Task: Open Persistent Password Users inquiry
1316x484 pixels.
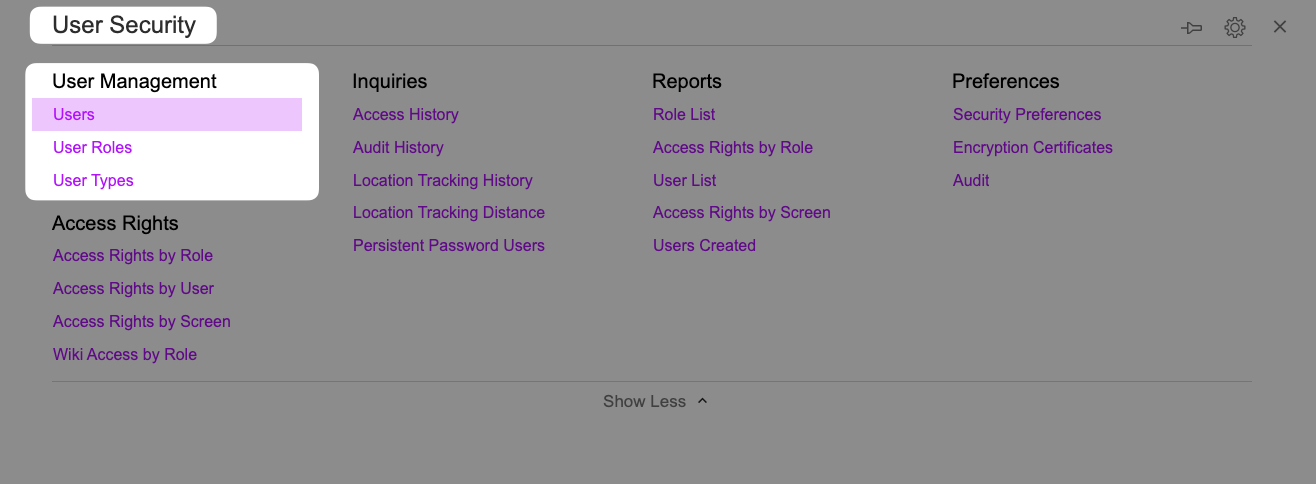Action: [449, 245]
